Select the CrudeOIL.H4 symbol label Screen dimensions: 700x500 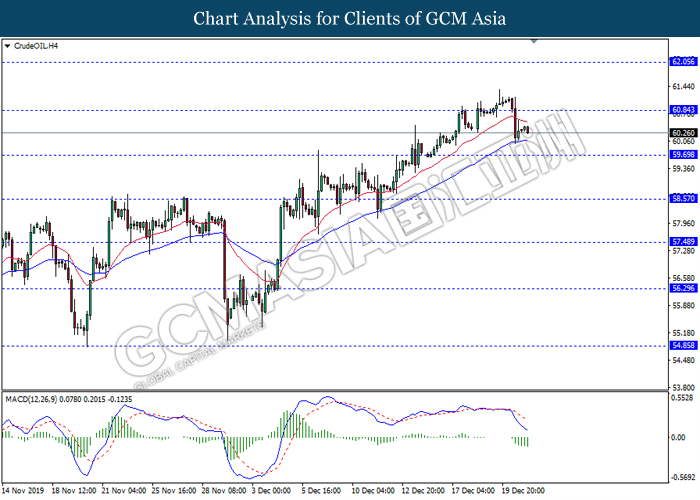[x=36, y=46]
